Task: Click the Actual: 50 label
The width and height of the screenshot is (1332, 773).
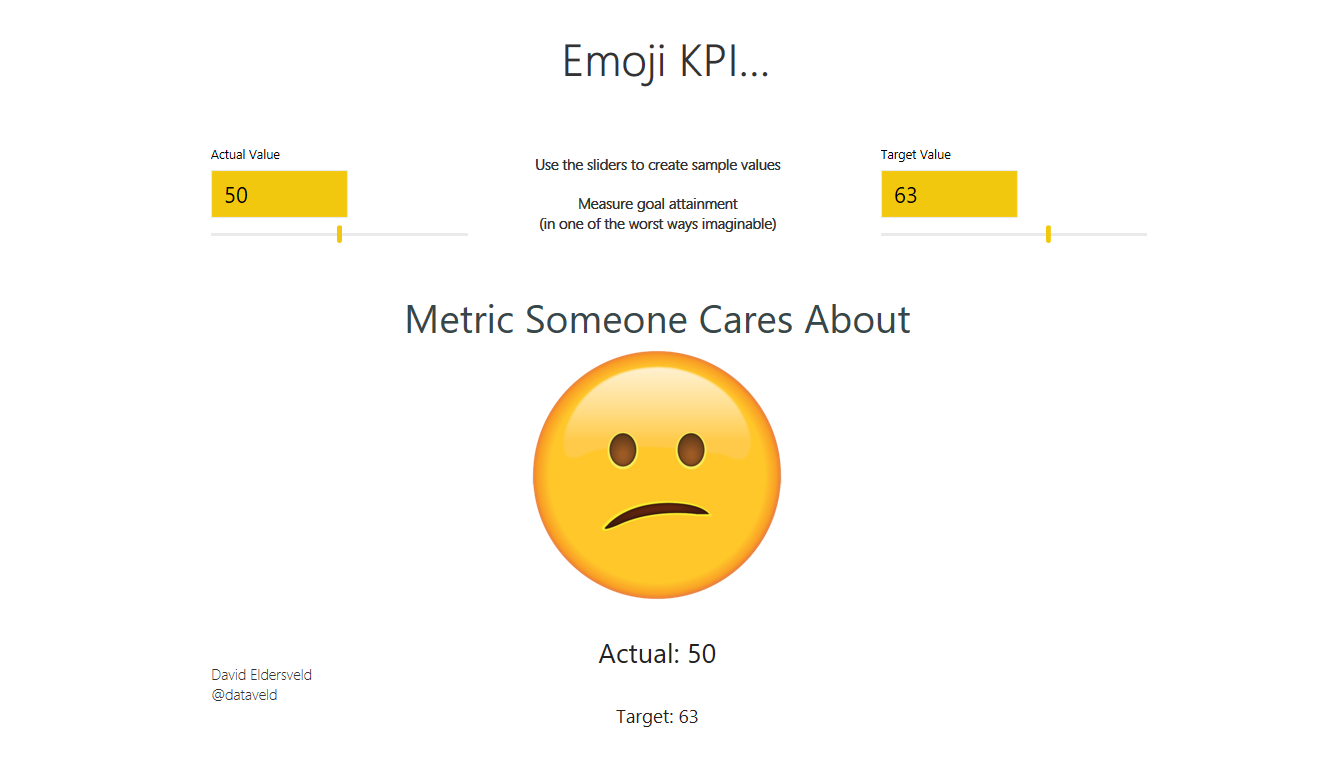Action: pos(657,654)
